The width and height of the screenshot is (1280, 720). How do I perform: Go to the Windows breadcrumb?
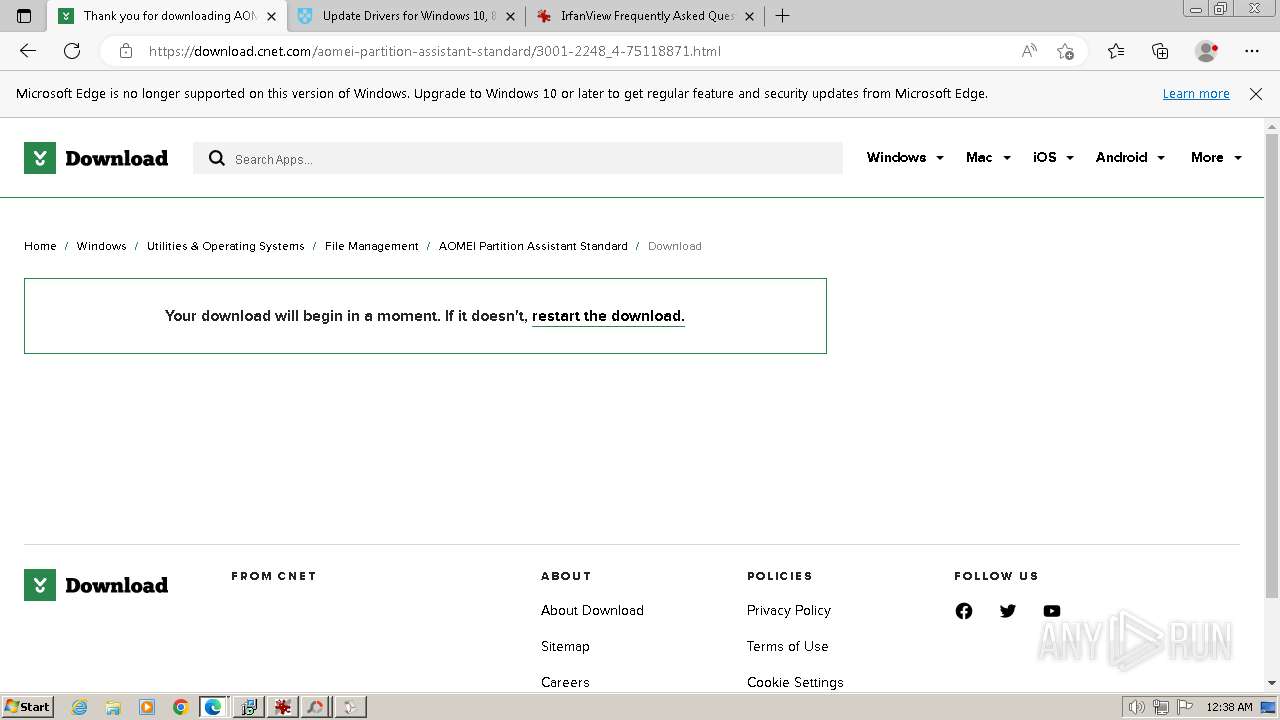click(x=101, y=246)
